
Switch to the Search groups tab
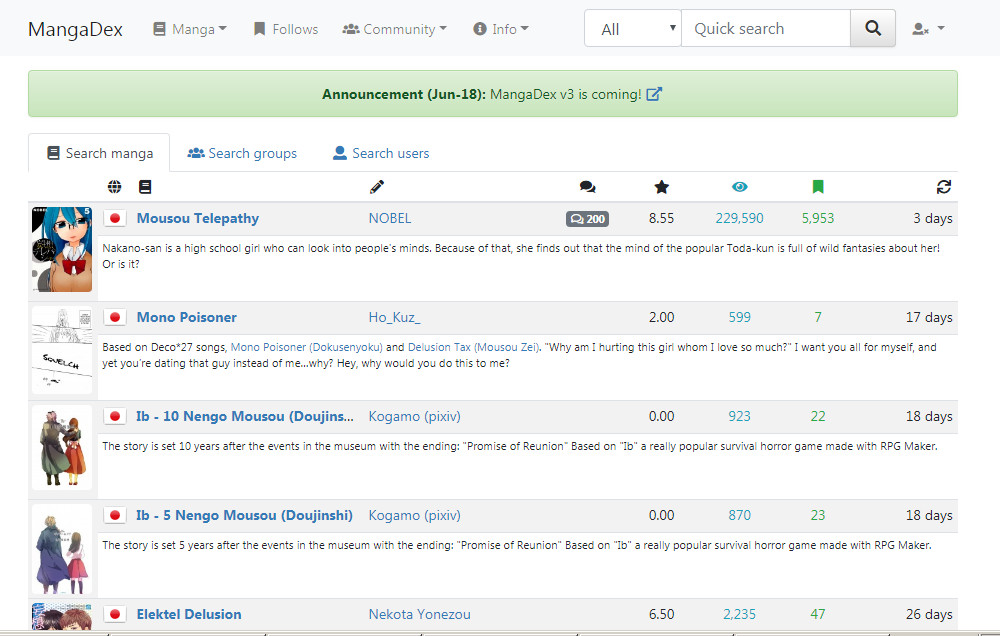point(242,153)
